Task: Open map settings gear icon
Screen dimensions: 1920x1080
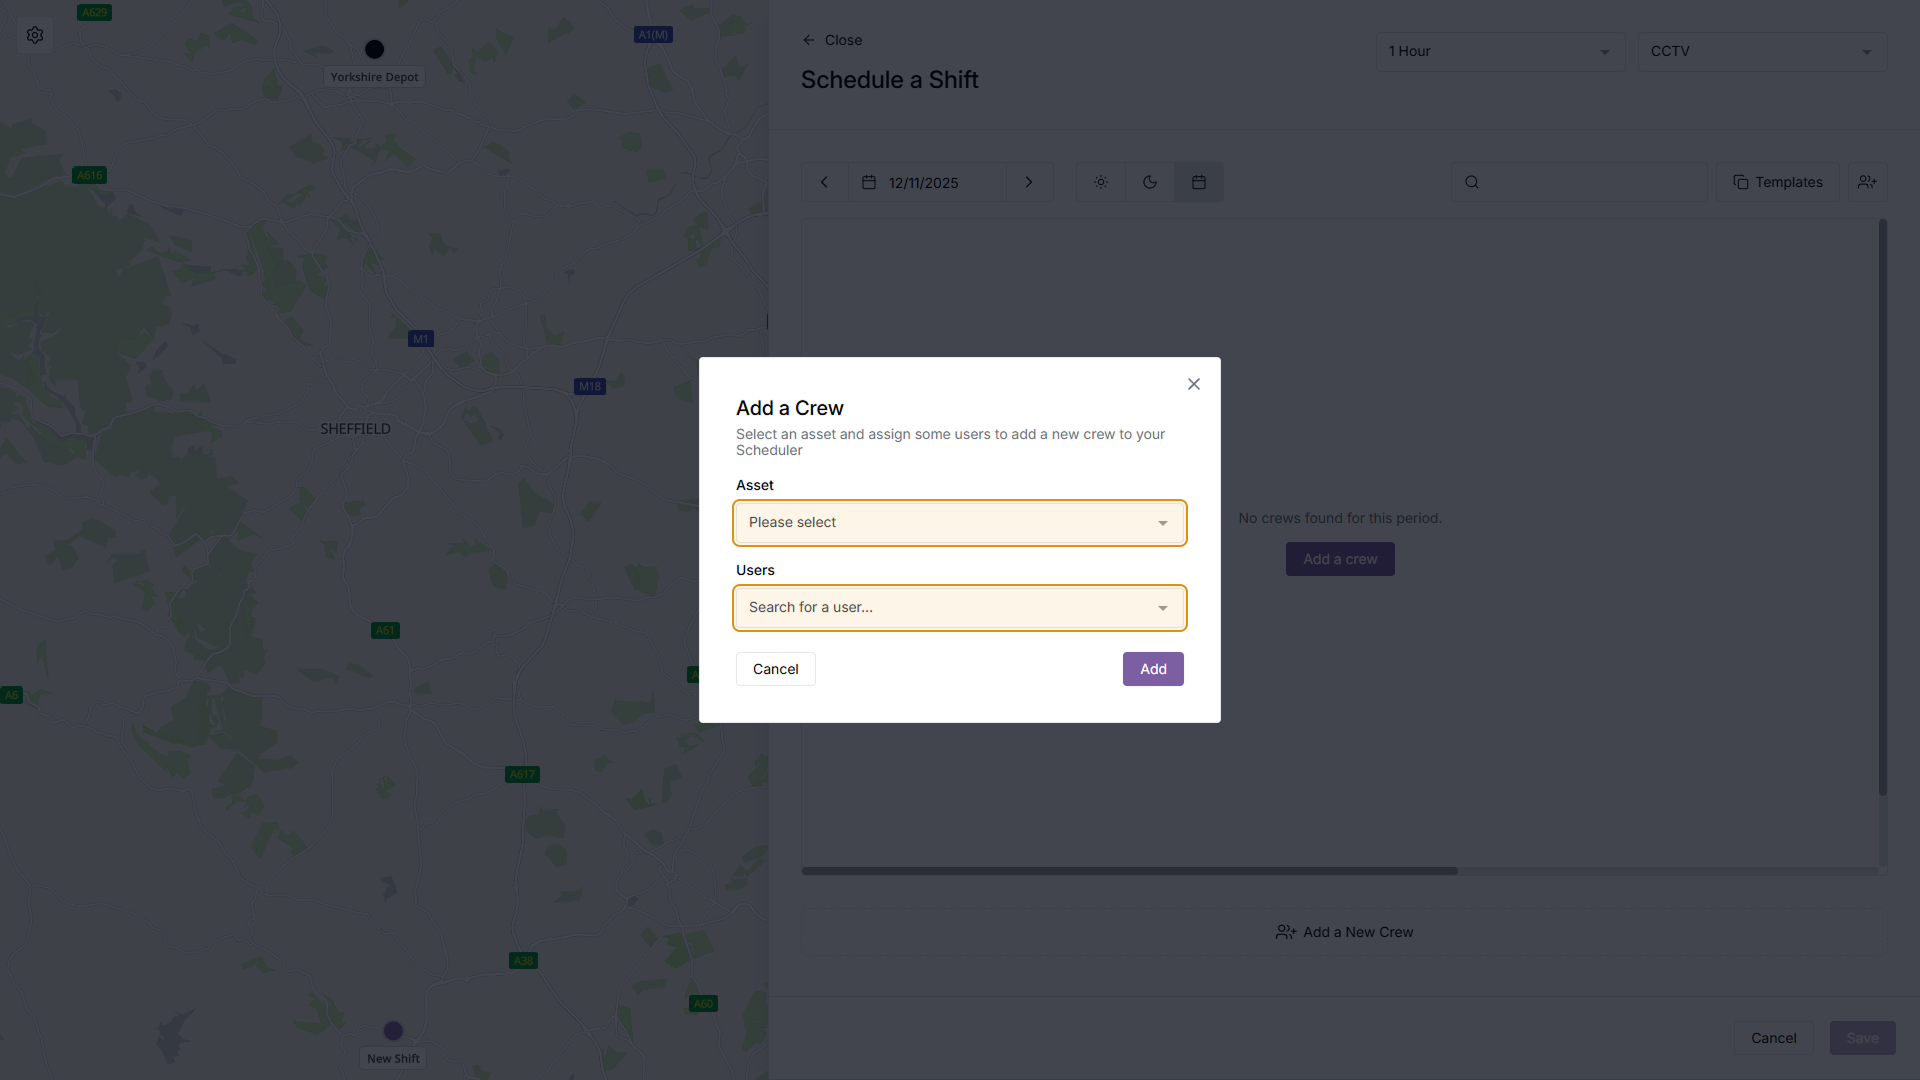Action: (35, 35)
